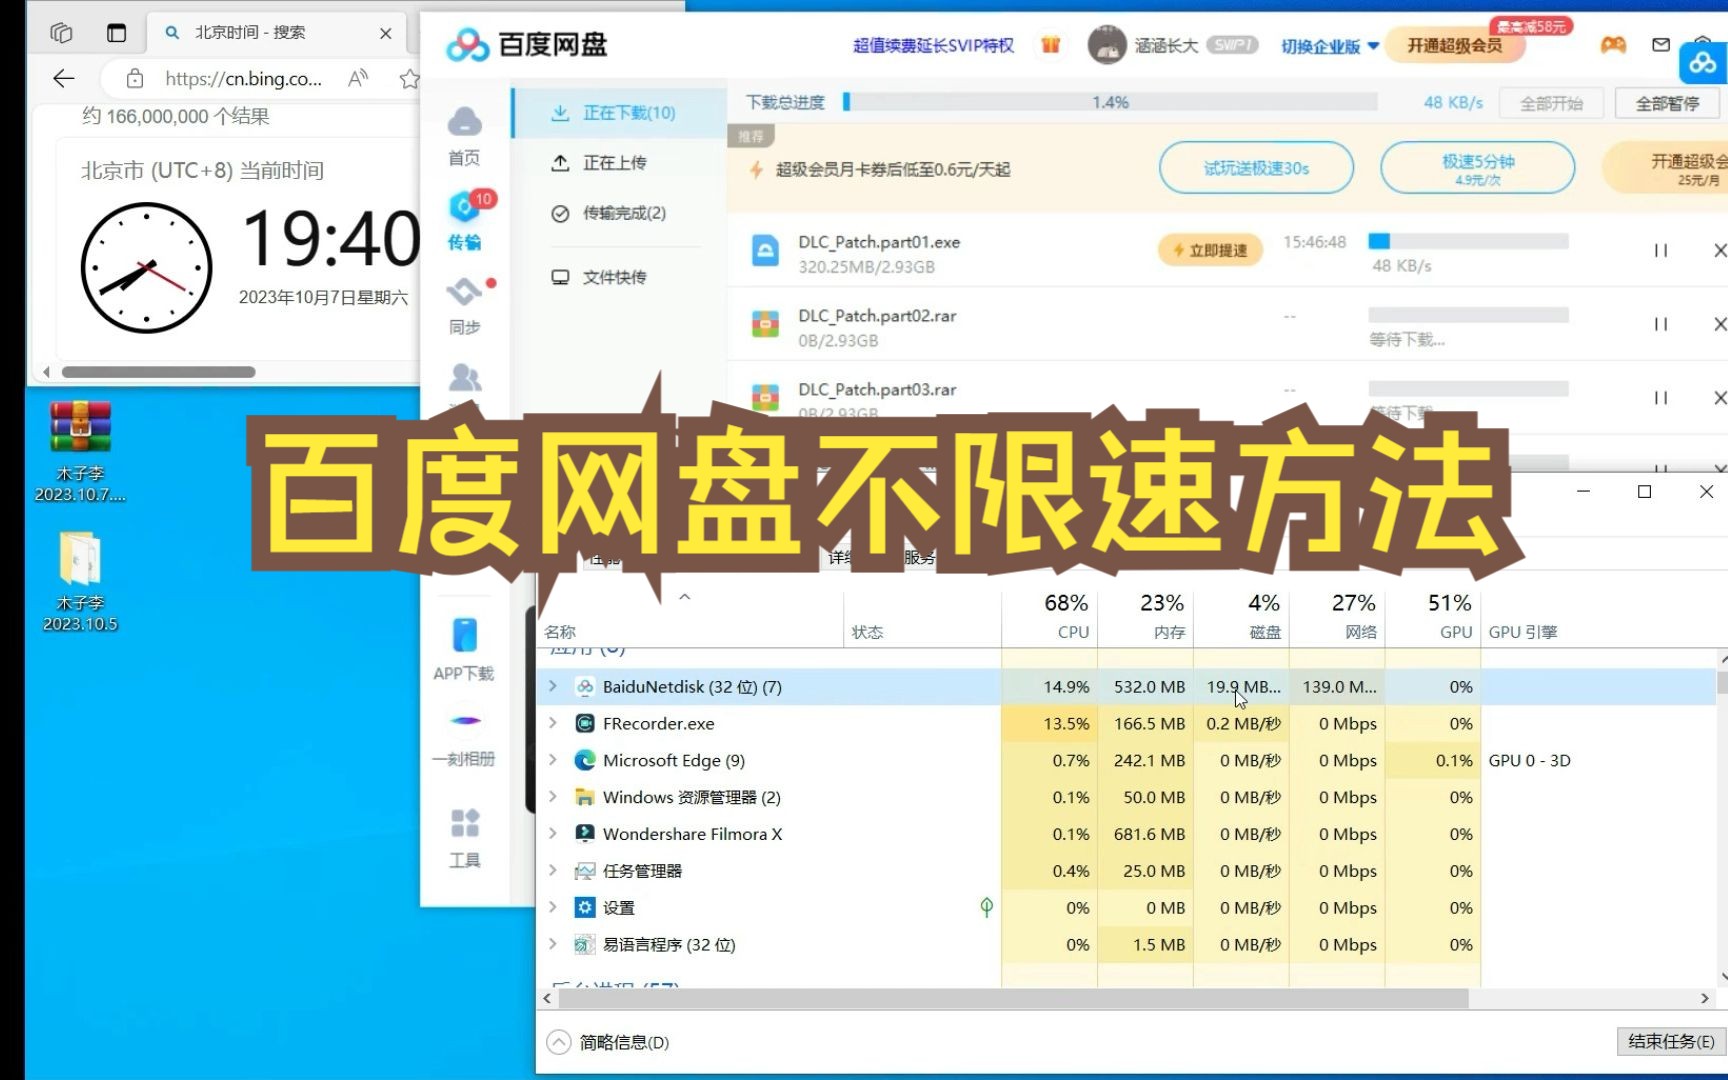Click the BaiduNetdisk process icon in Task Manager
Image resolution: width=1728 pixels, height=1080 pixels.
click(585, 687)
